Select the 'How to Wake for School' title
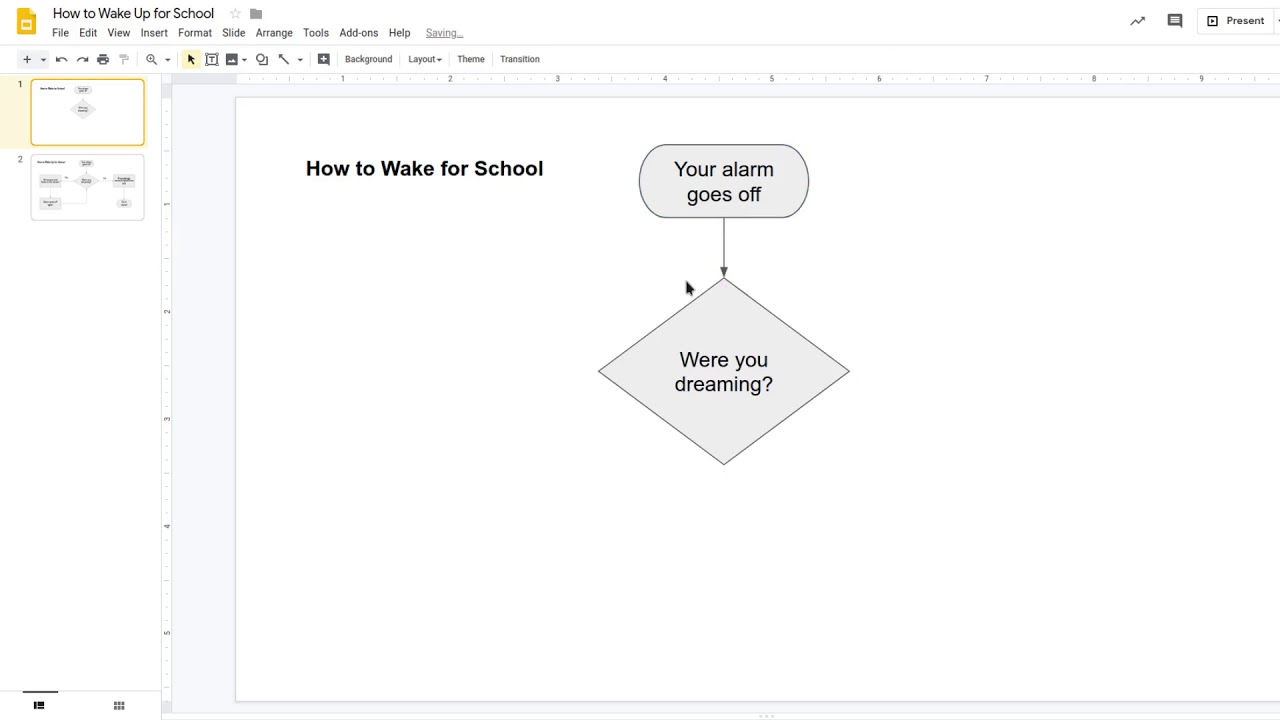Image resolution: width=1280 pixels, height=720 pixels. (x=424, y=168)
